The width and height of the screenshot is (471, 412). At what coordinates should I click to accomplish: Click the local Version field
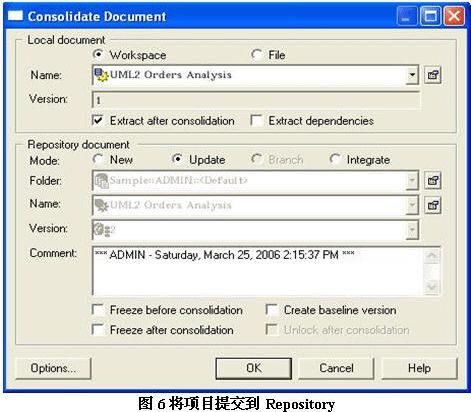click(x=256, y=100)
